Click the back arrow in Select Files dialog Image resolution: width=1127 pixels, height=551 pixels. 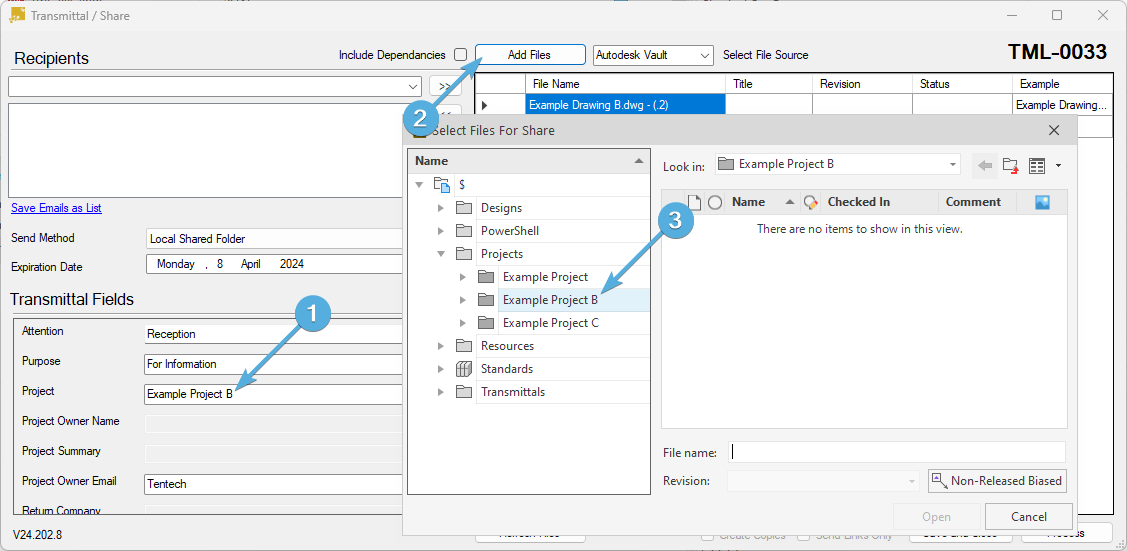(x=985, y=165)
